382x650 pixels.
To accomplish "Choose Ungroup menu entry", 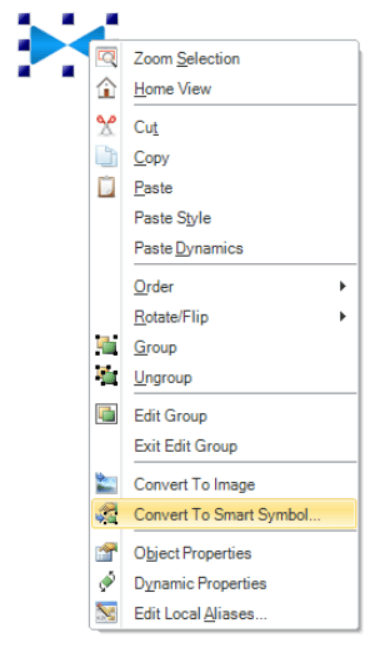I will point(224,377).
